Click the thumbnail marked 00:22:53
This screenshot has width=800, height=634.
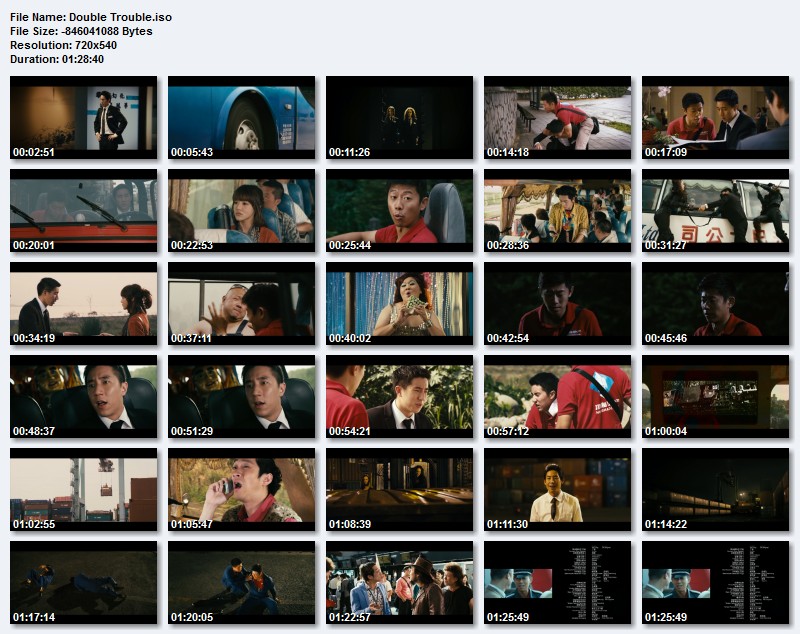click(241, 211)
